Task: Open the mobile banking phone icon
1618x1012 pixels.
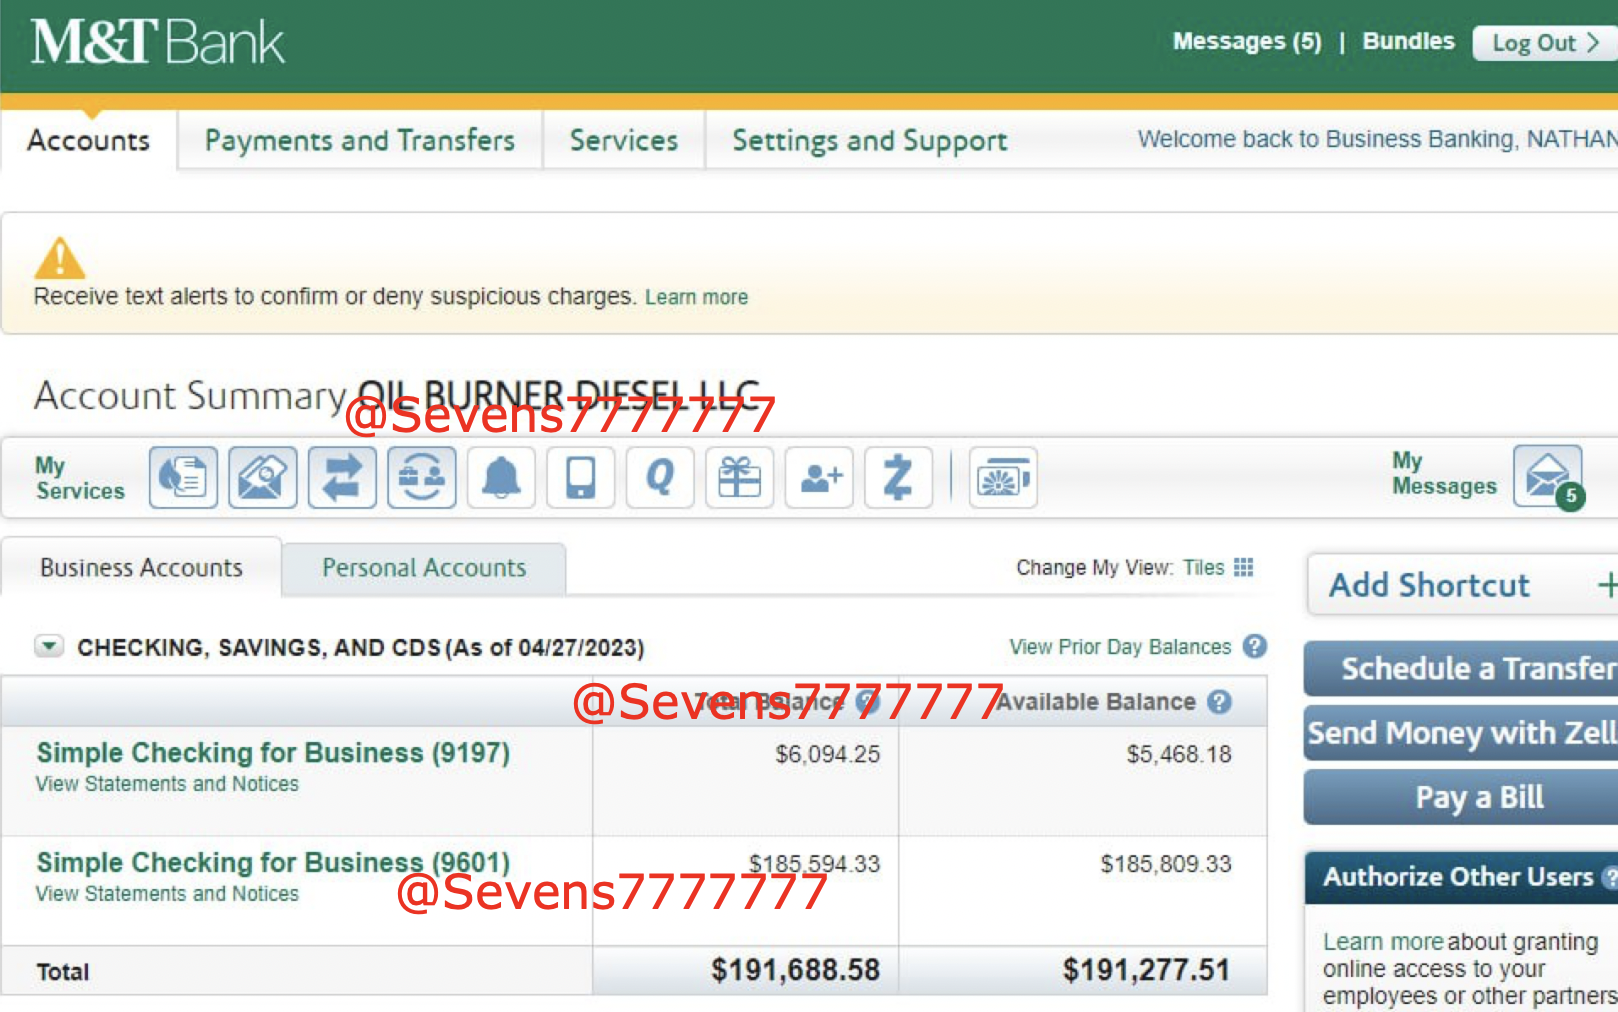Action: 580,478
